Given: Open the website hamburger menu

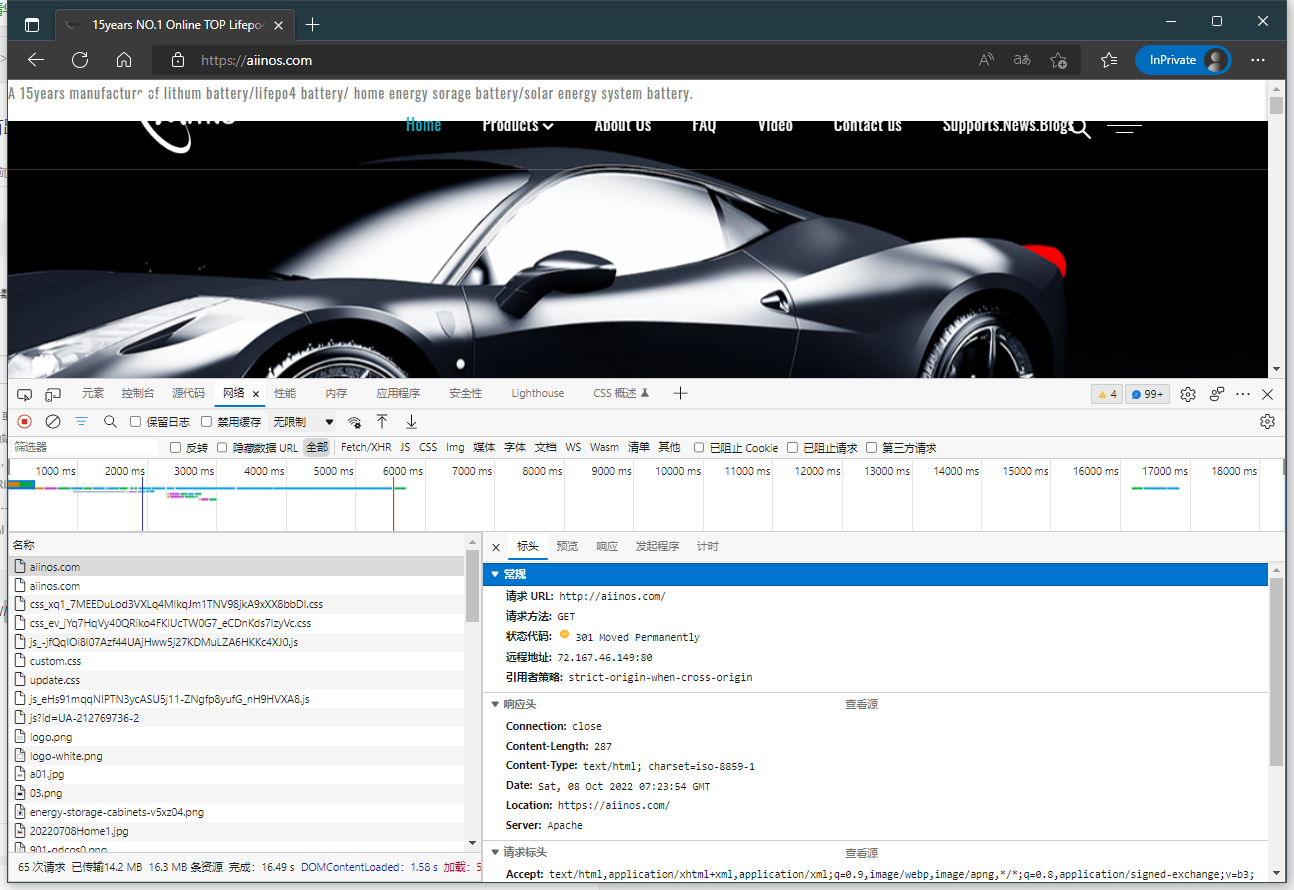Looking at the screenshot, I should [x=1124, y=128].
